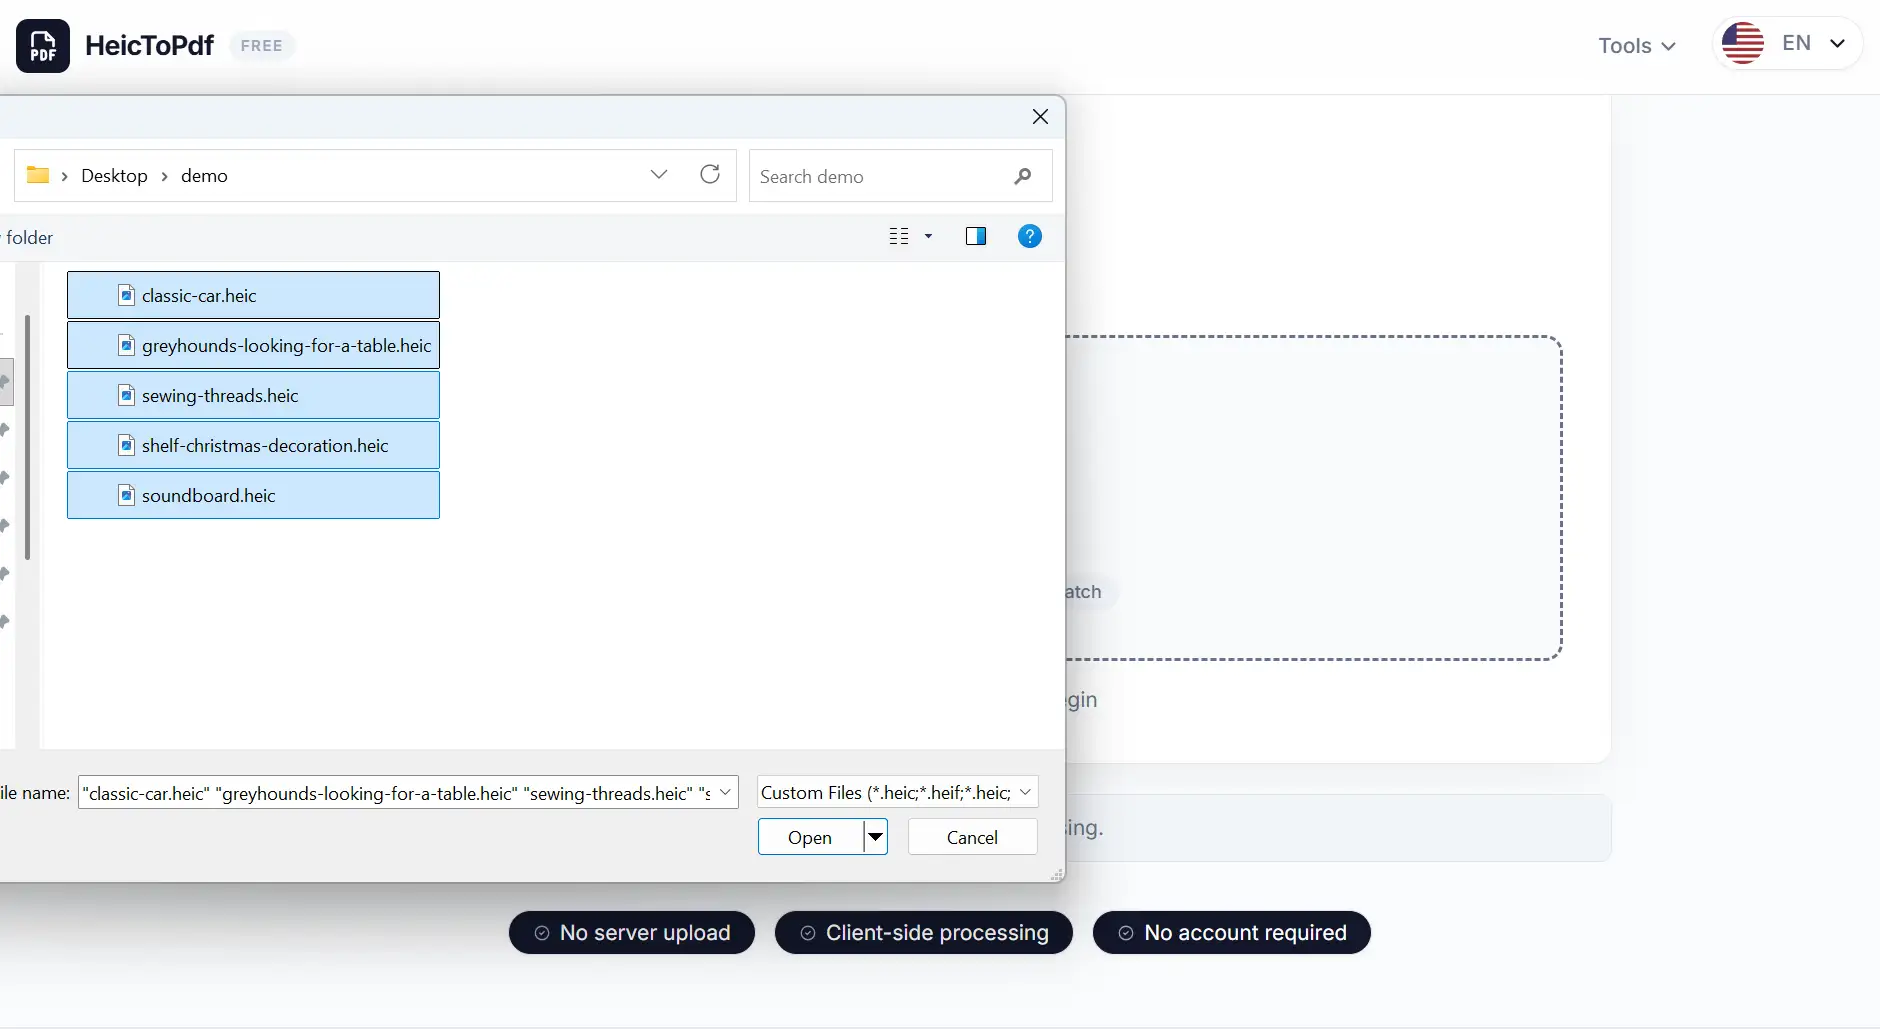
Task: Refresh the demo folder listing
Action: (710, 175)
